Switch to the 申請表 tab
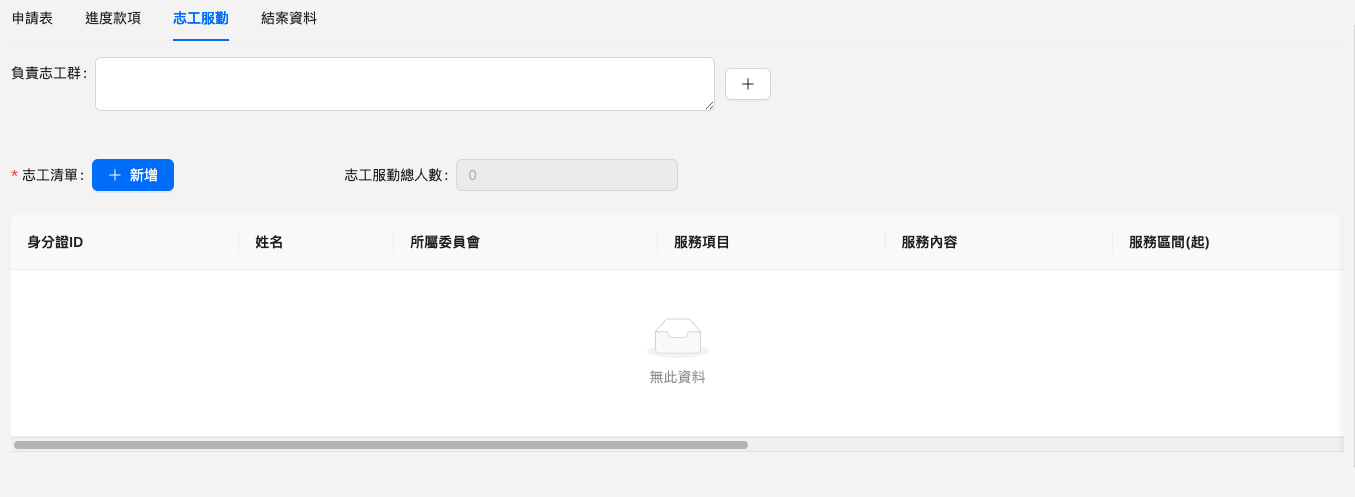The height and width of the screenshot is (497, 1355). (32, 18)
